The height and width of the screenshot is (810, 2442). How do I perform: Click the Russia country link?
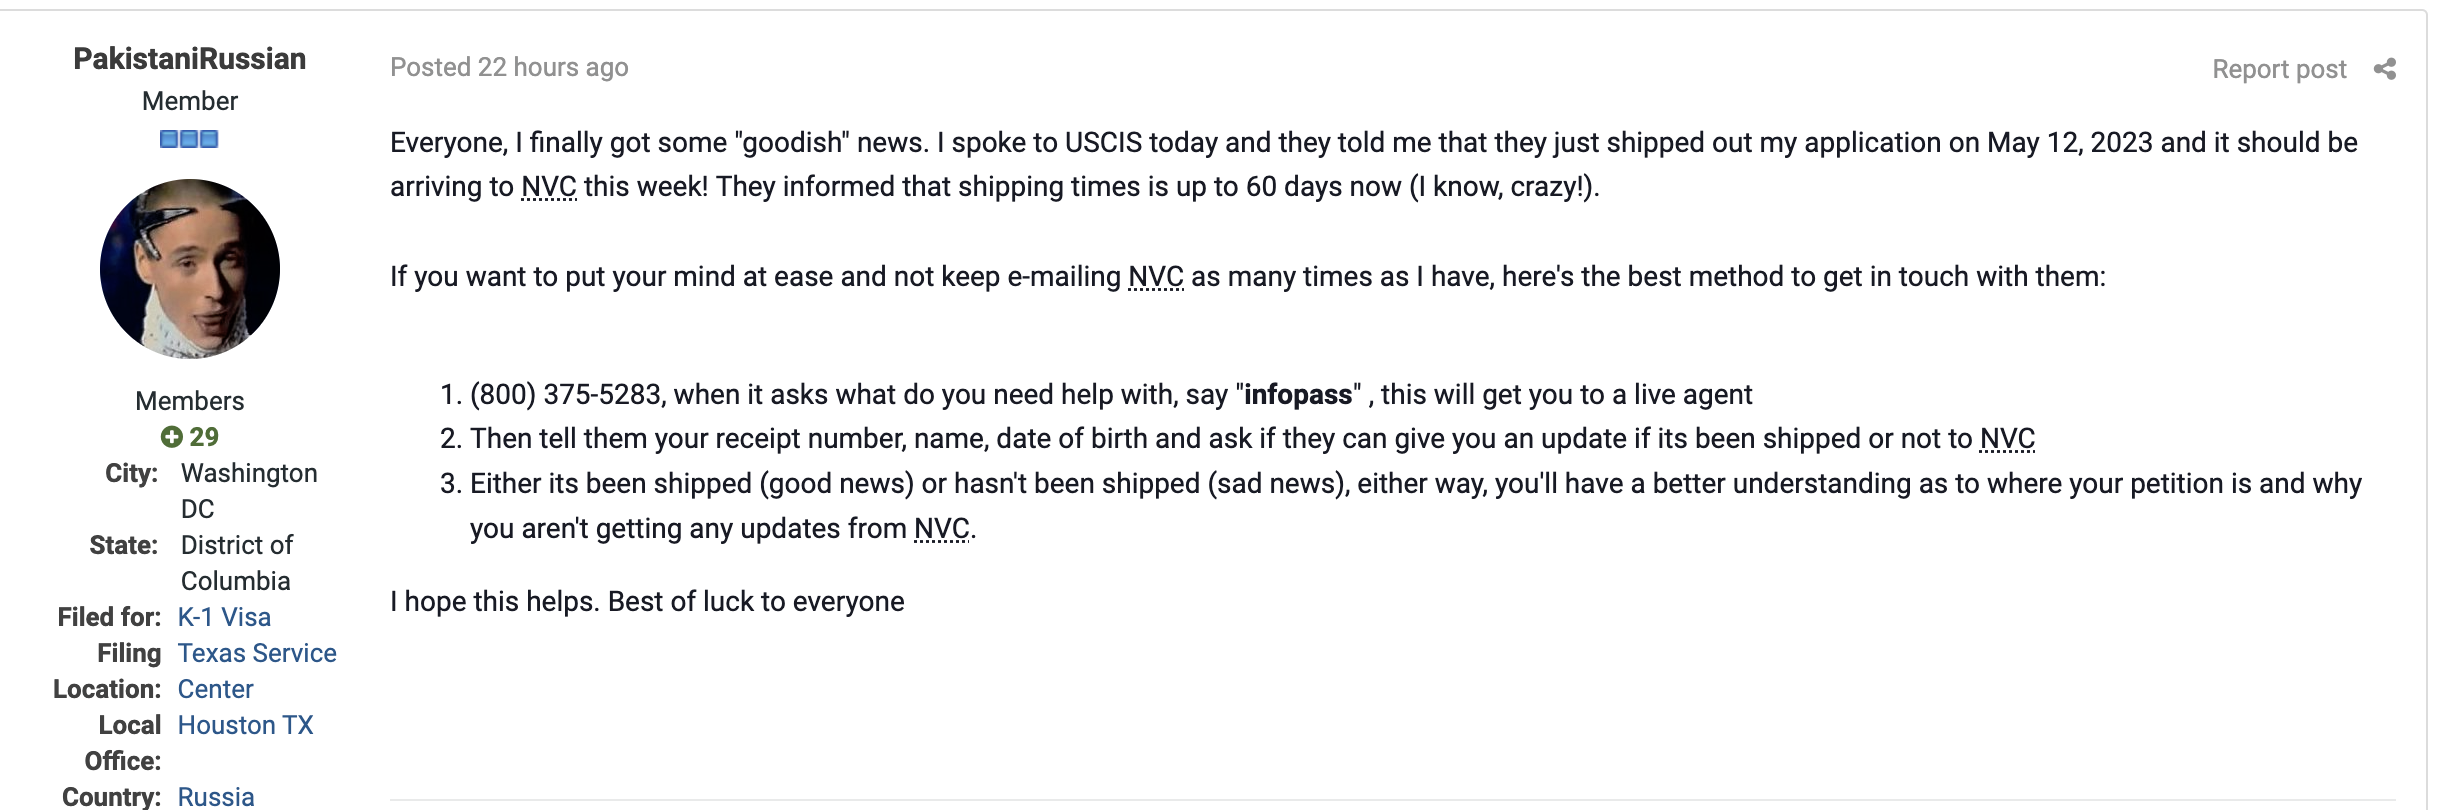click(x=216, y=797)
